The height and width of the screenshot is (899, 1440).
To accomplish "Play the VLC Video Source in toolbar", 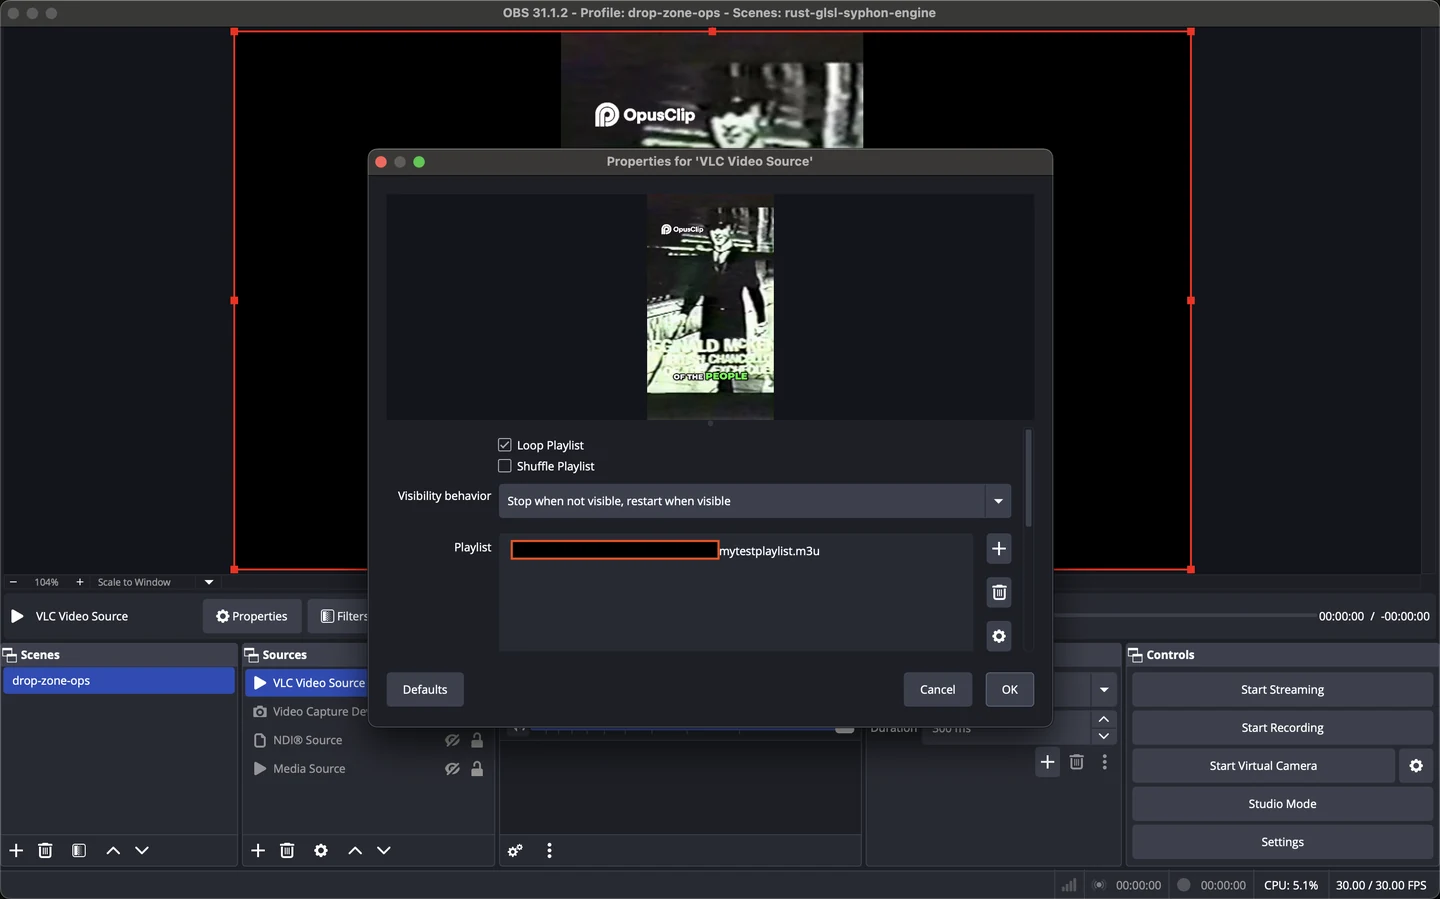I will point(17,616).
